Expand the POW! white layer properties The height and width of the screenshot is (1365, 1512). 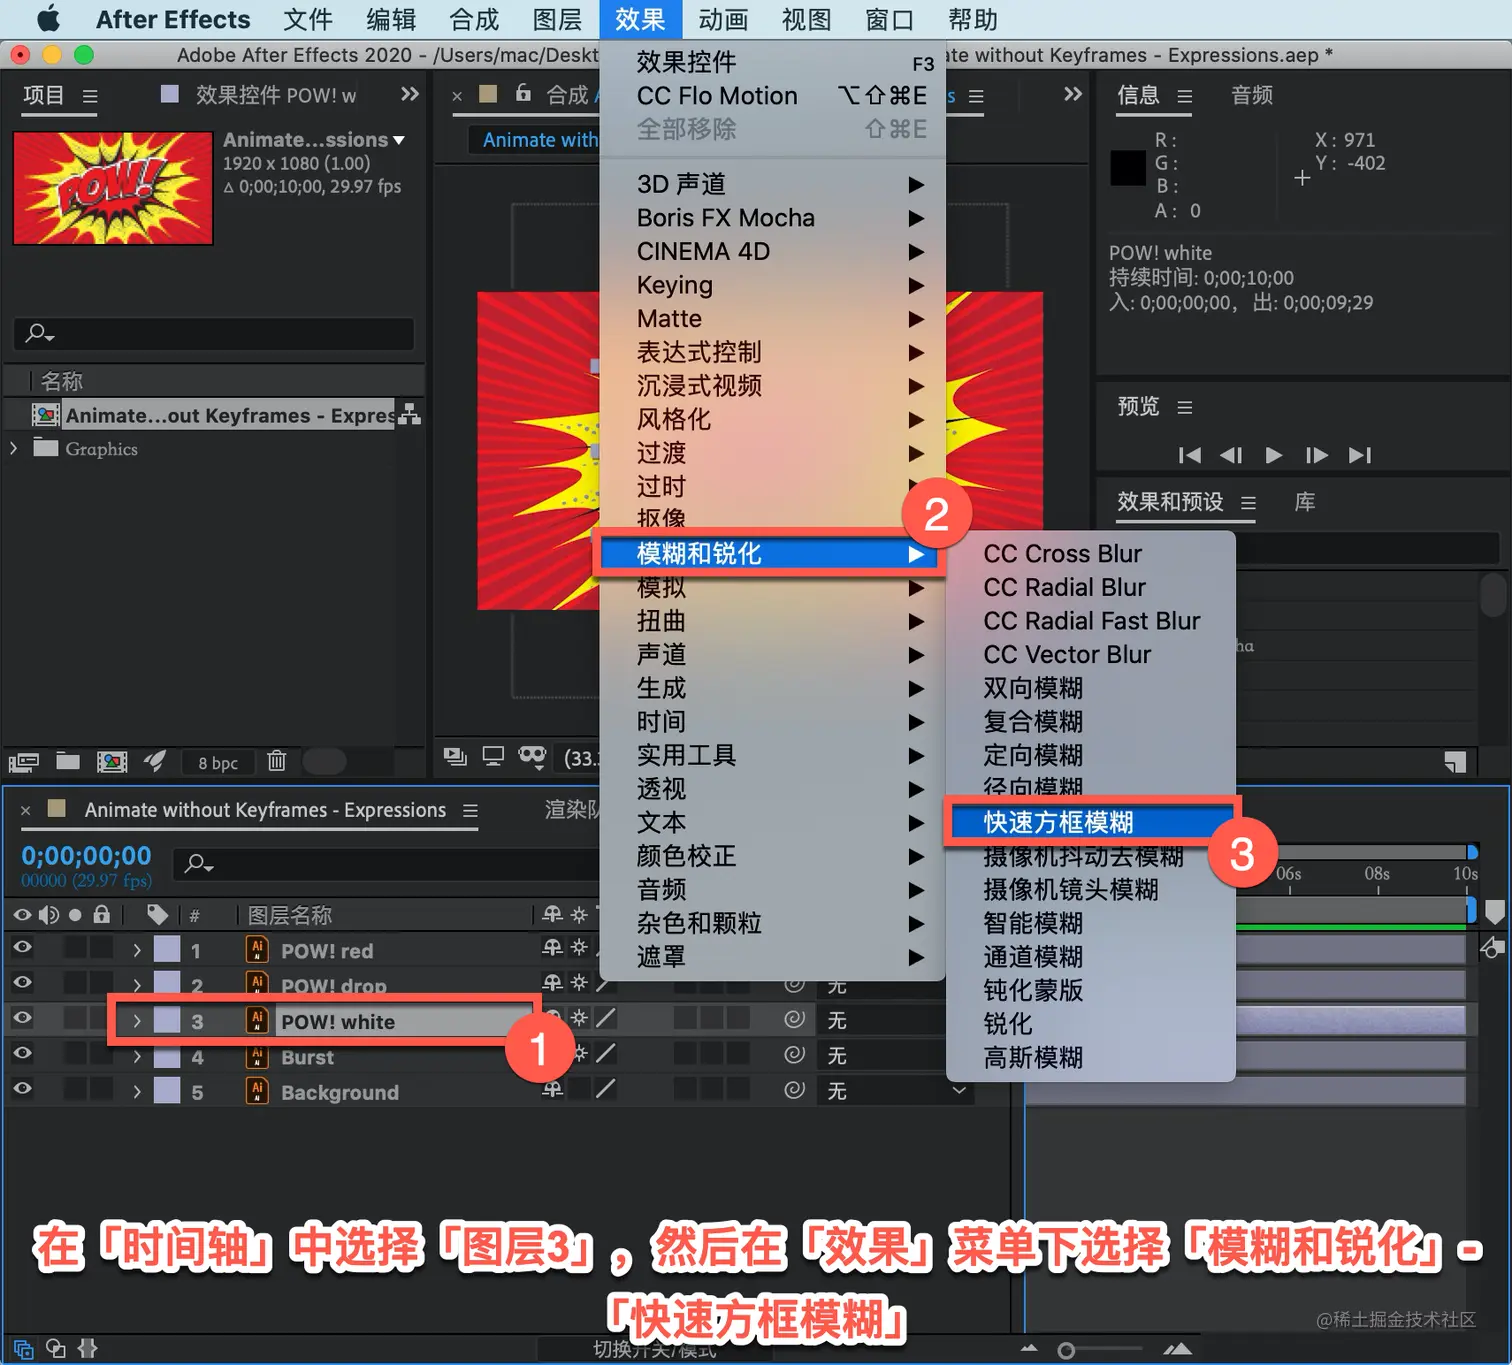pyautogui.click(x=137, y=1021)
